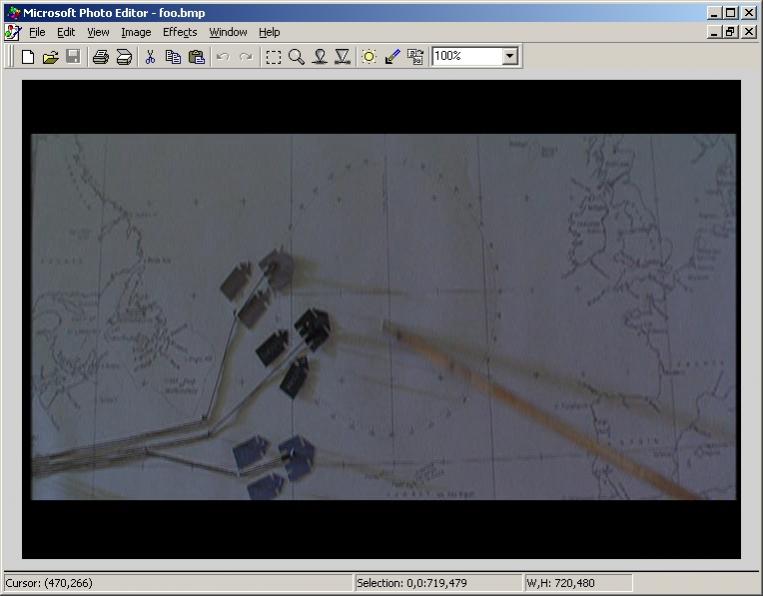The width and height of the screenshot is (763, 596).
Task: Click the Print icon in the toolbar
Action: click(100, 57)
